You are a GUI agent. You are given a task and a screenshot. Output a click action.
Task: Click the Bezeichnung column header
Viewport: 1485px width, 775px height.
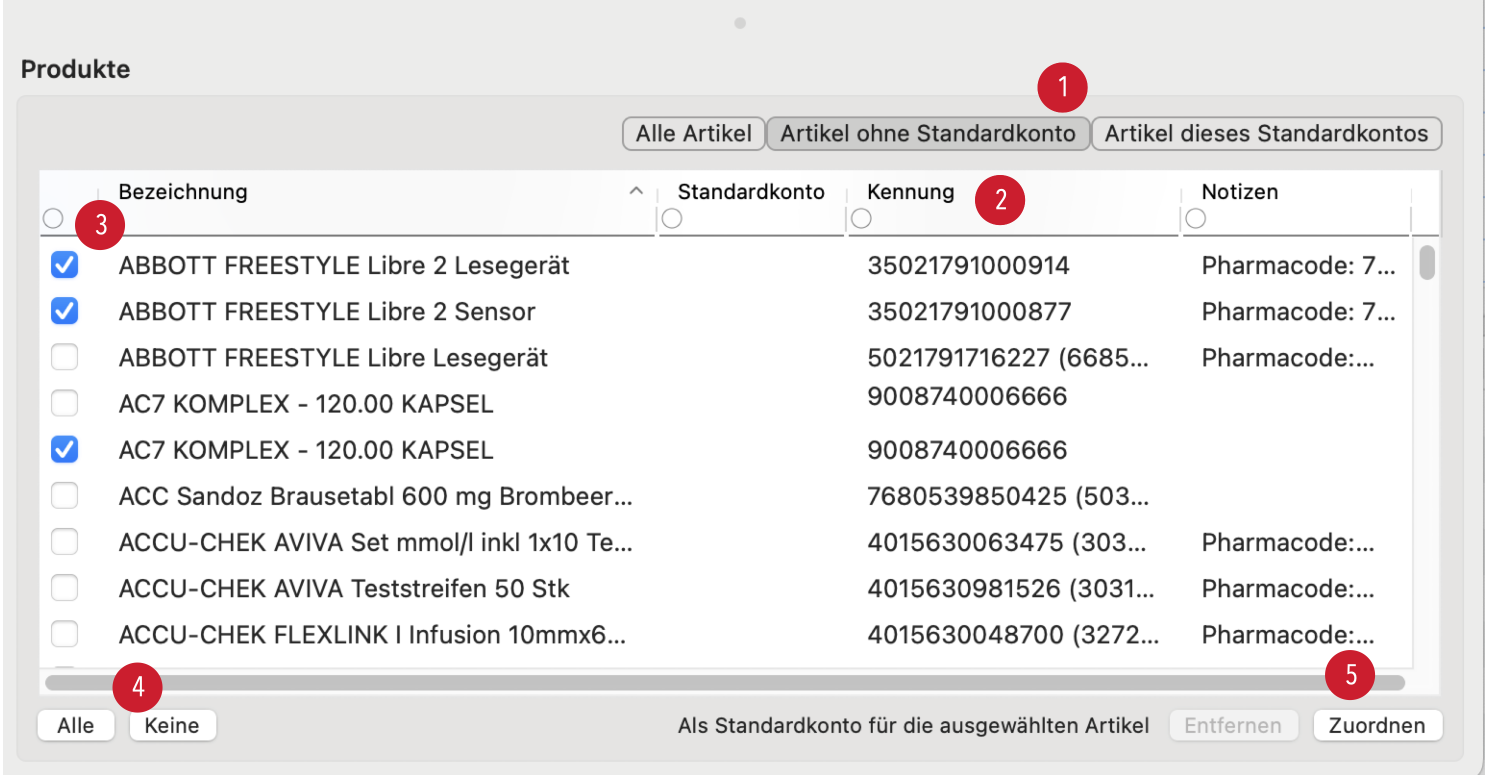point(183,191)
